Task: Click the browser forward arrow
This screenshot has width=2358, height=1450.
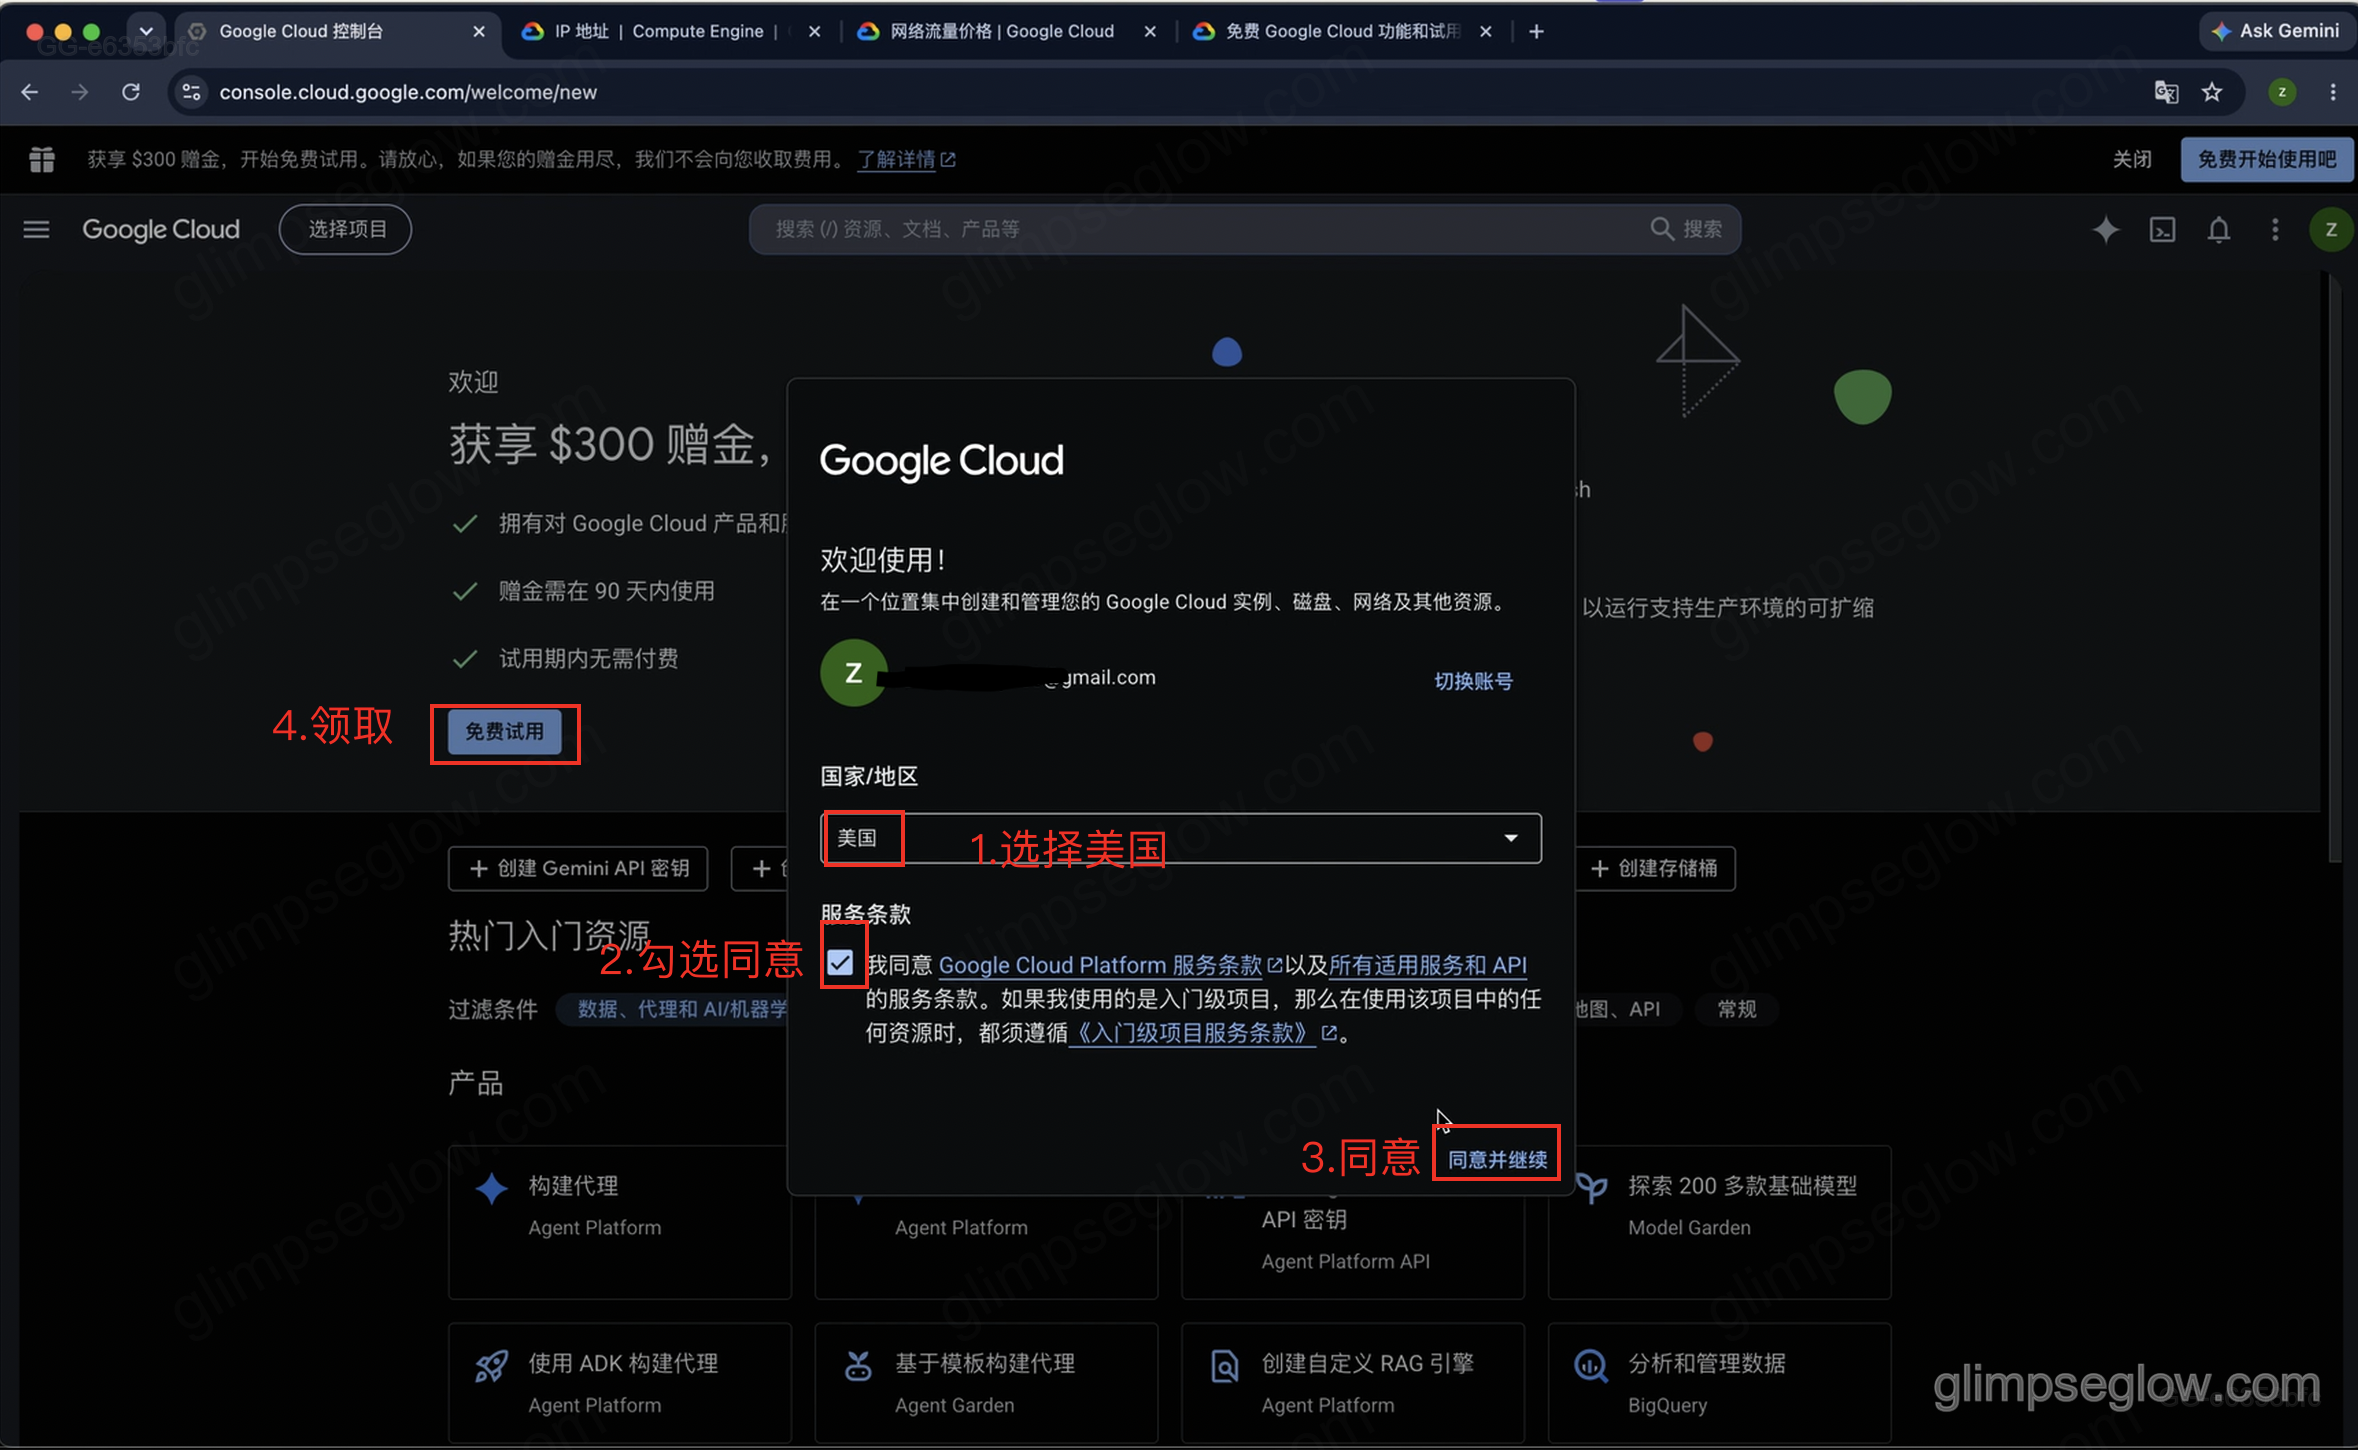Action: pyautogui.click(x=80, y=92)
